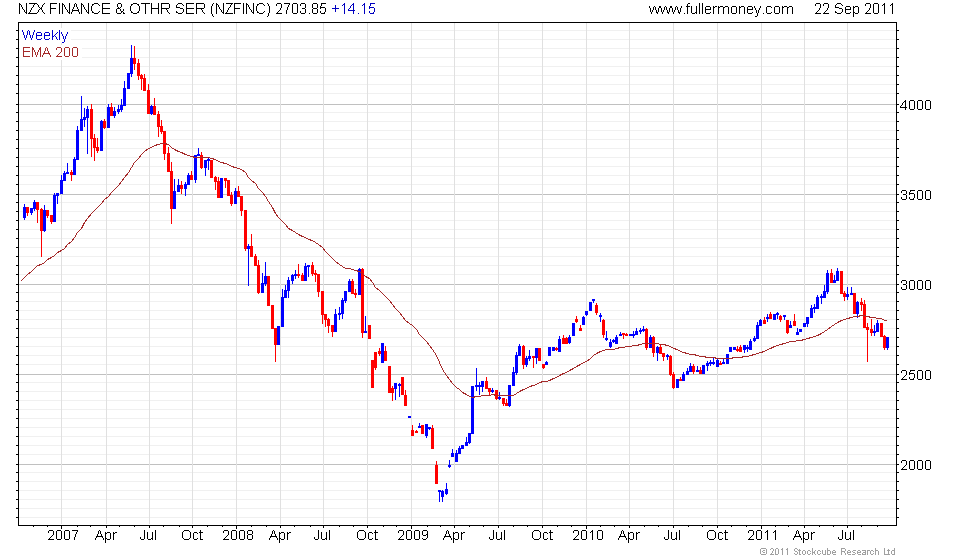
Task: Click the 2500 price axis label
Action: point(916,375)
